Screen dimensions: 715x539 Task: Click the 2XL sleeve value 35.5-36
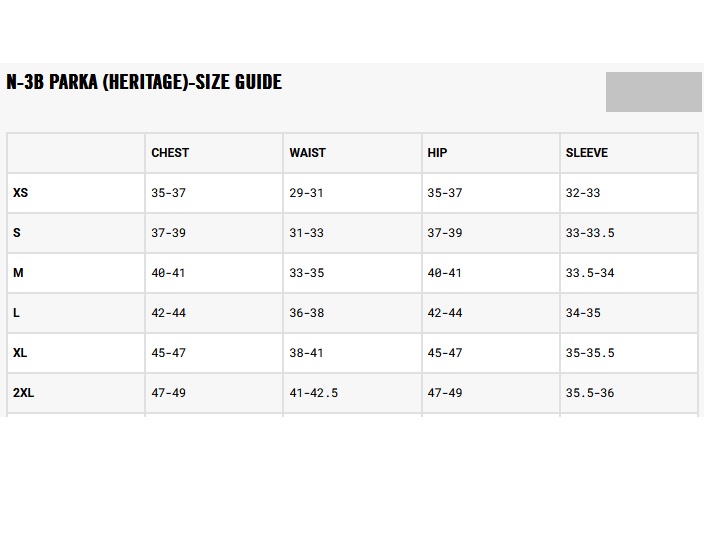click(590, 393)
